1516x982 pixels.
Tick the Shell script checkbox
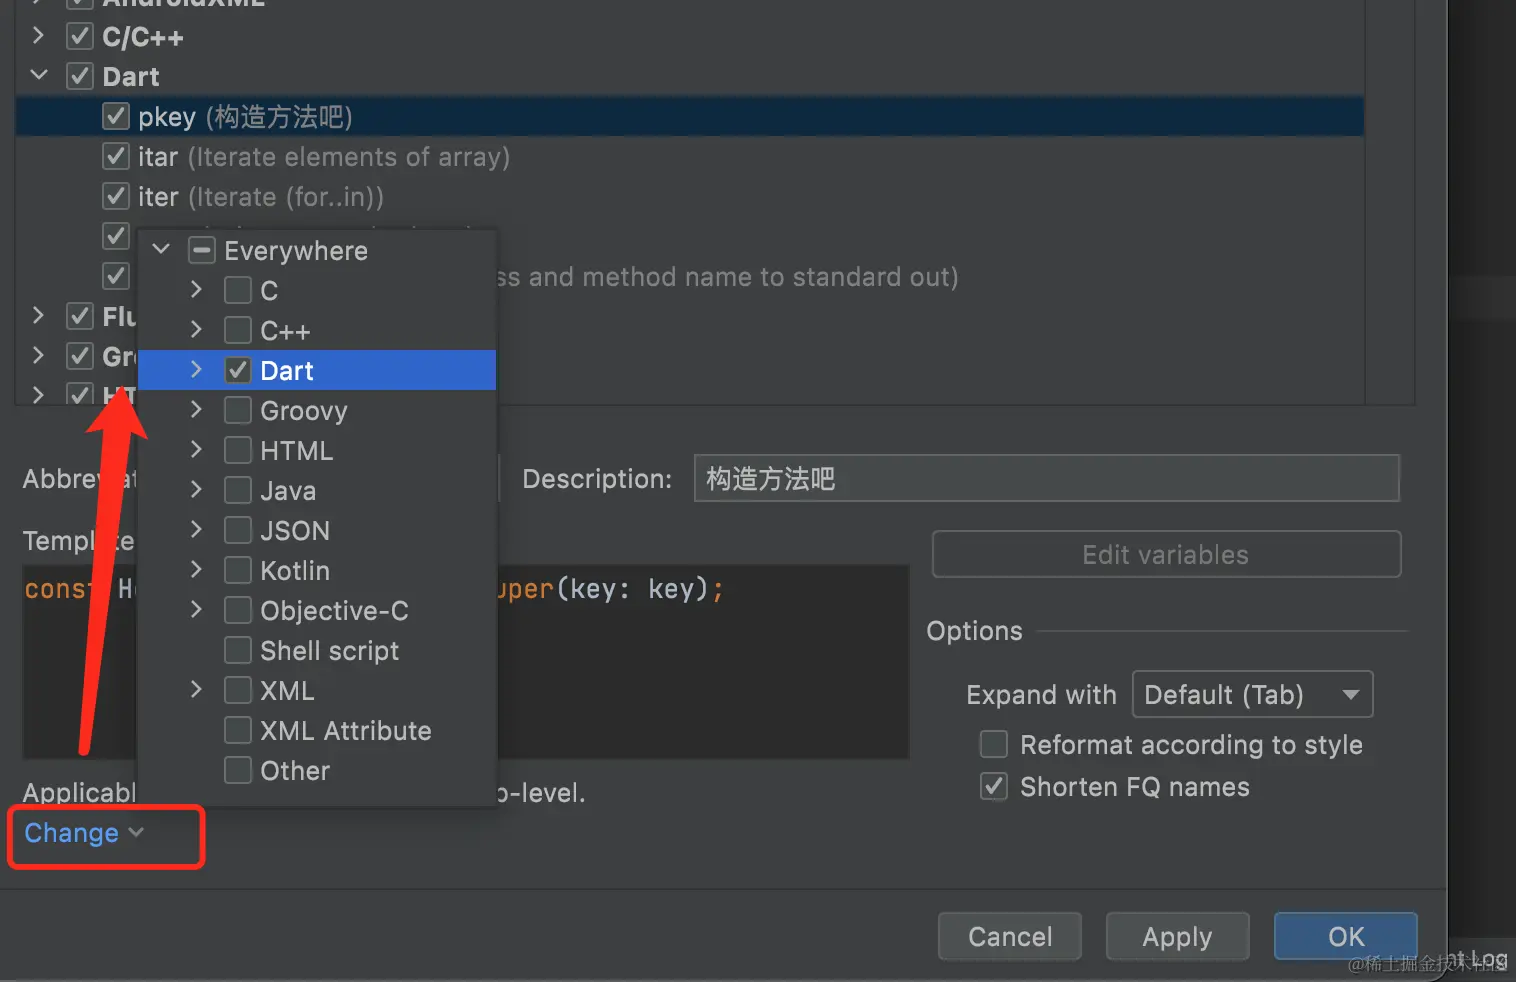238,651
